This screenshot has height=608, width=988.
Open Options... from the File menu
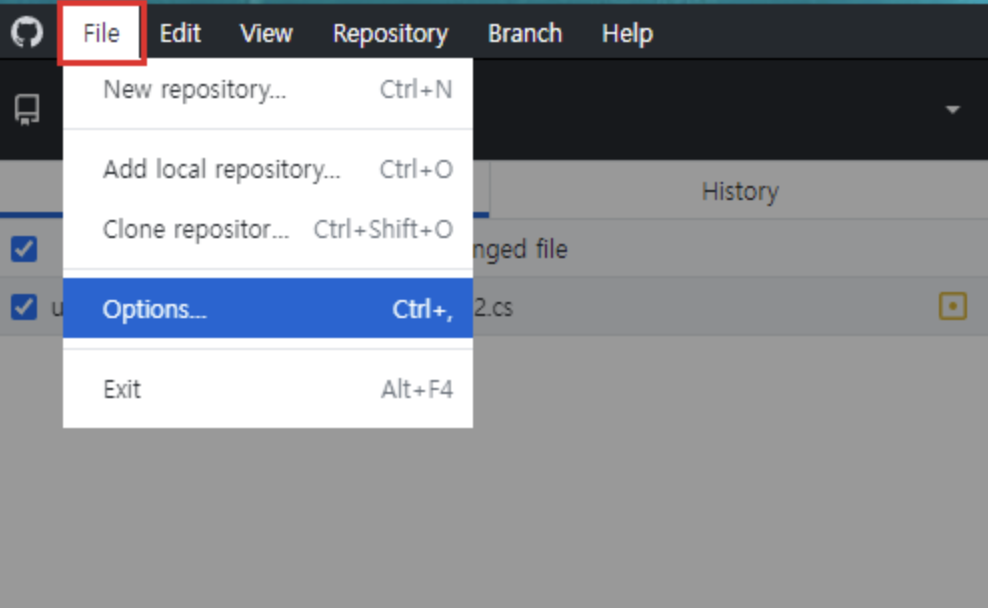pyautogui.click(x=268, y=309)
